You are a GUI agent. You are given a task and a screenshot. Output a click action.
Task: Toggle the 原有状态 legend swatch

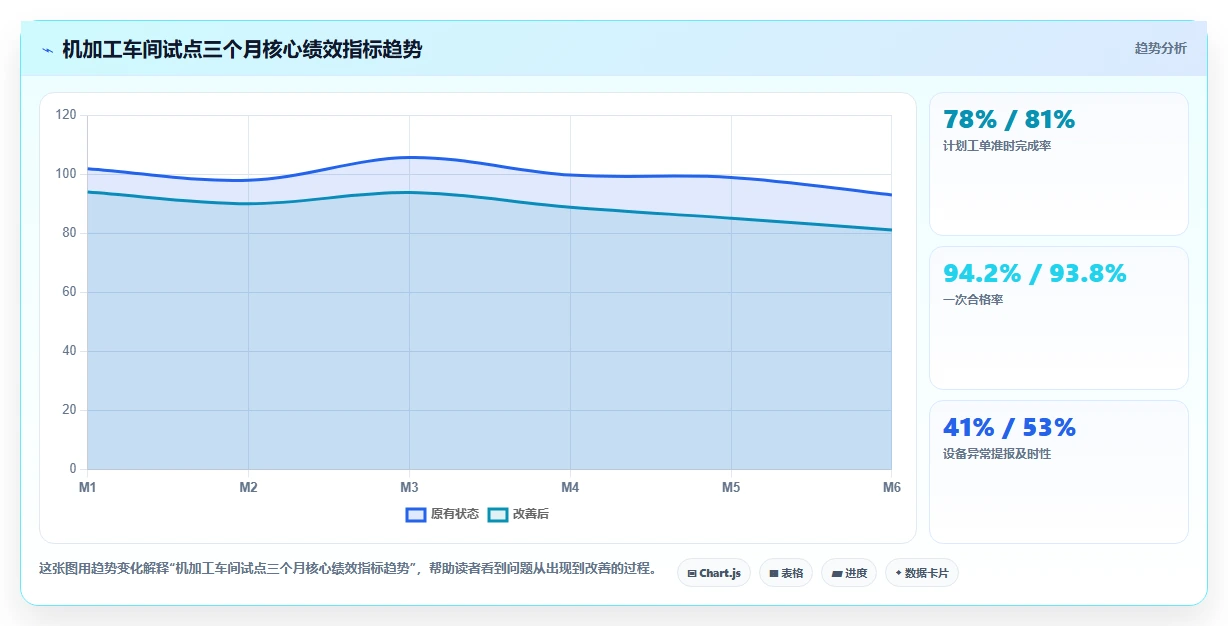pyautogui.click(x=416, y=514)
